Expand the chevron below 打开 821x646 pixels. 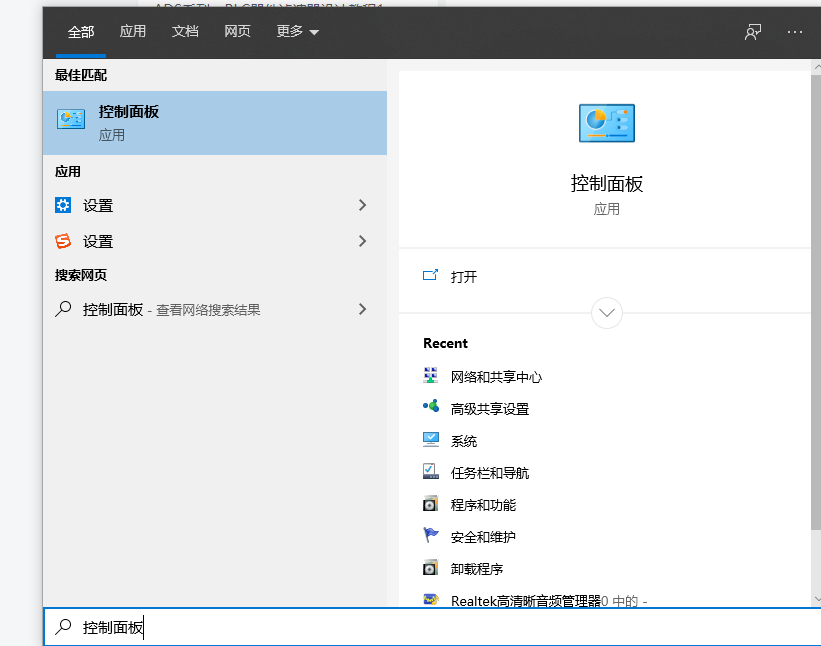click(x=606, y=313)
